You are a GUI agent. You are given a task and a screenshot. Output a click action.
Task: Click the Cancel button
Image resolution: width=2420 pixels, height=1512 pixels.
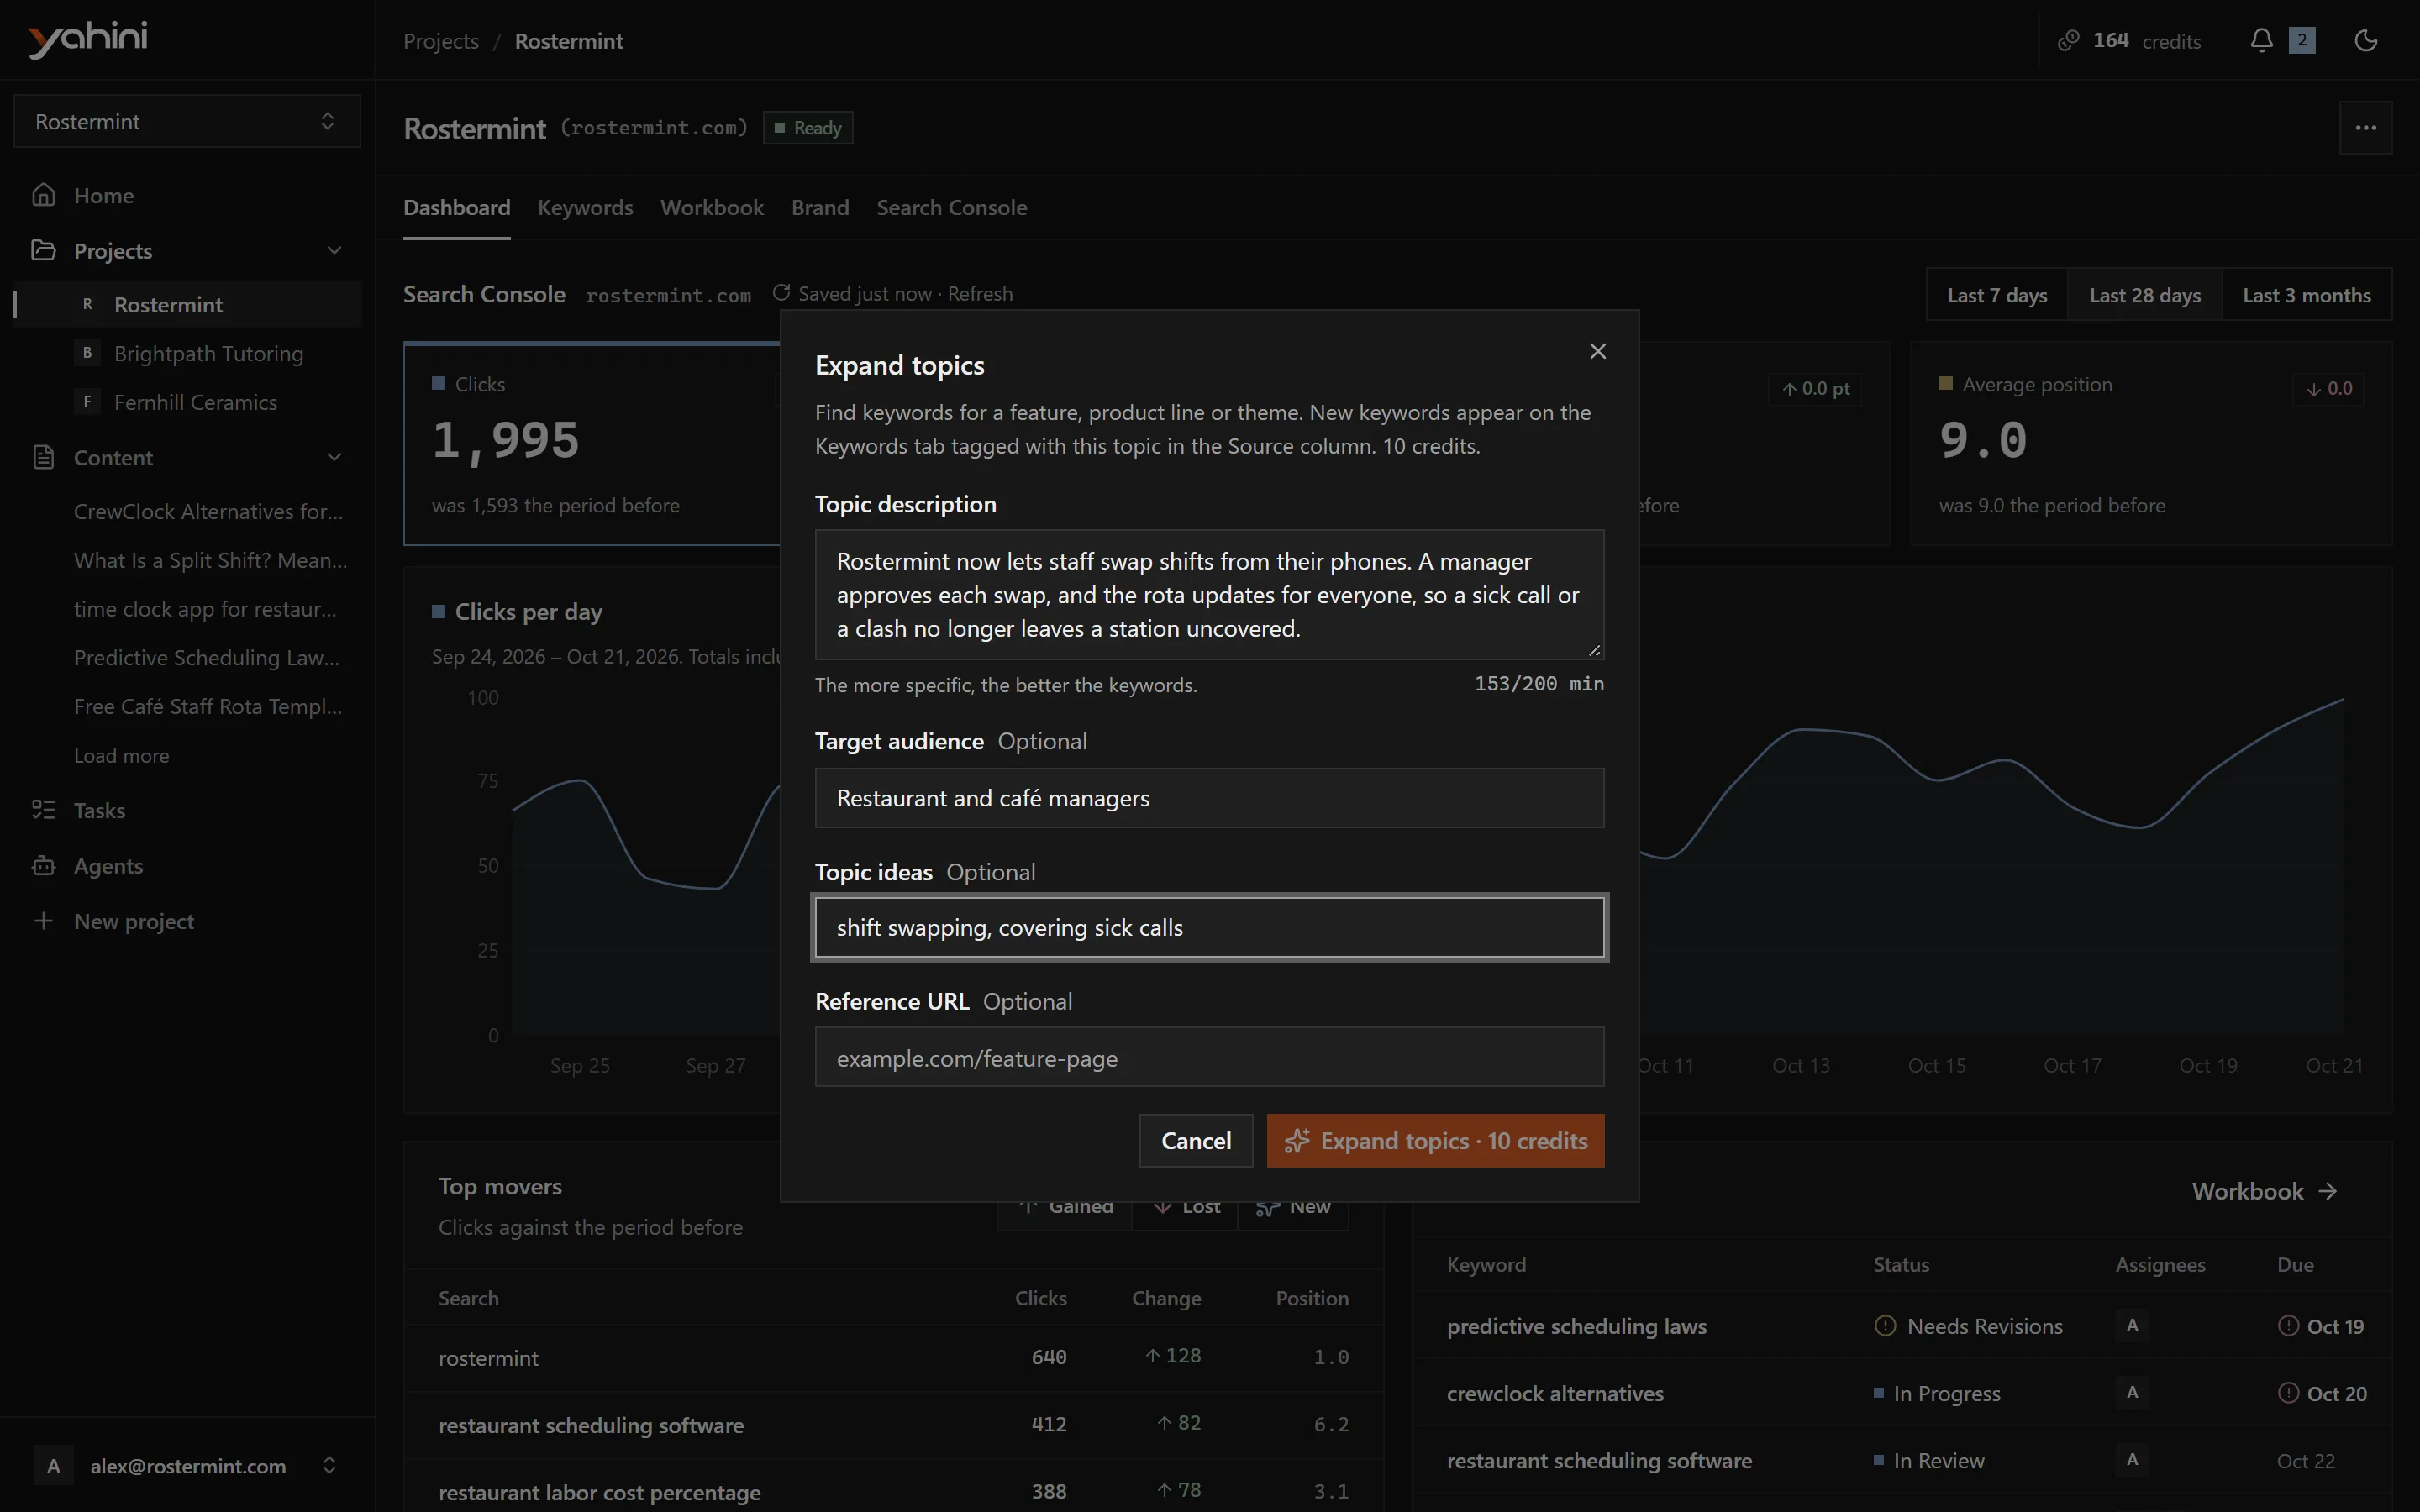[x=1196, y=1141]
